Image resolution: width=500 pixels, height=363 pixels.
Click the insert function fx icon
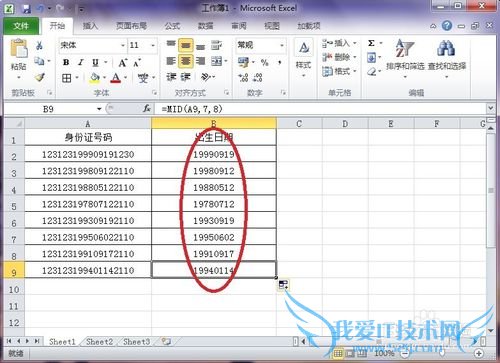(x=147, y=109)
